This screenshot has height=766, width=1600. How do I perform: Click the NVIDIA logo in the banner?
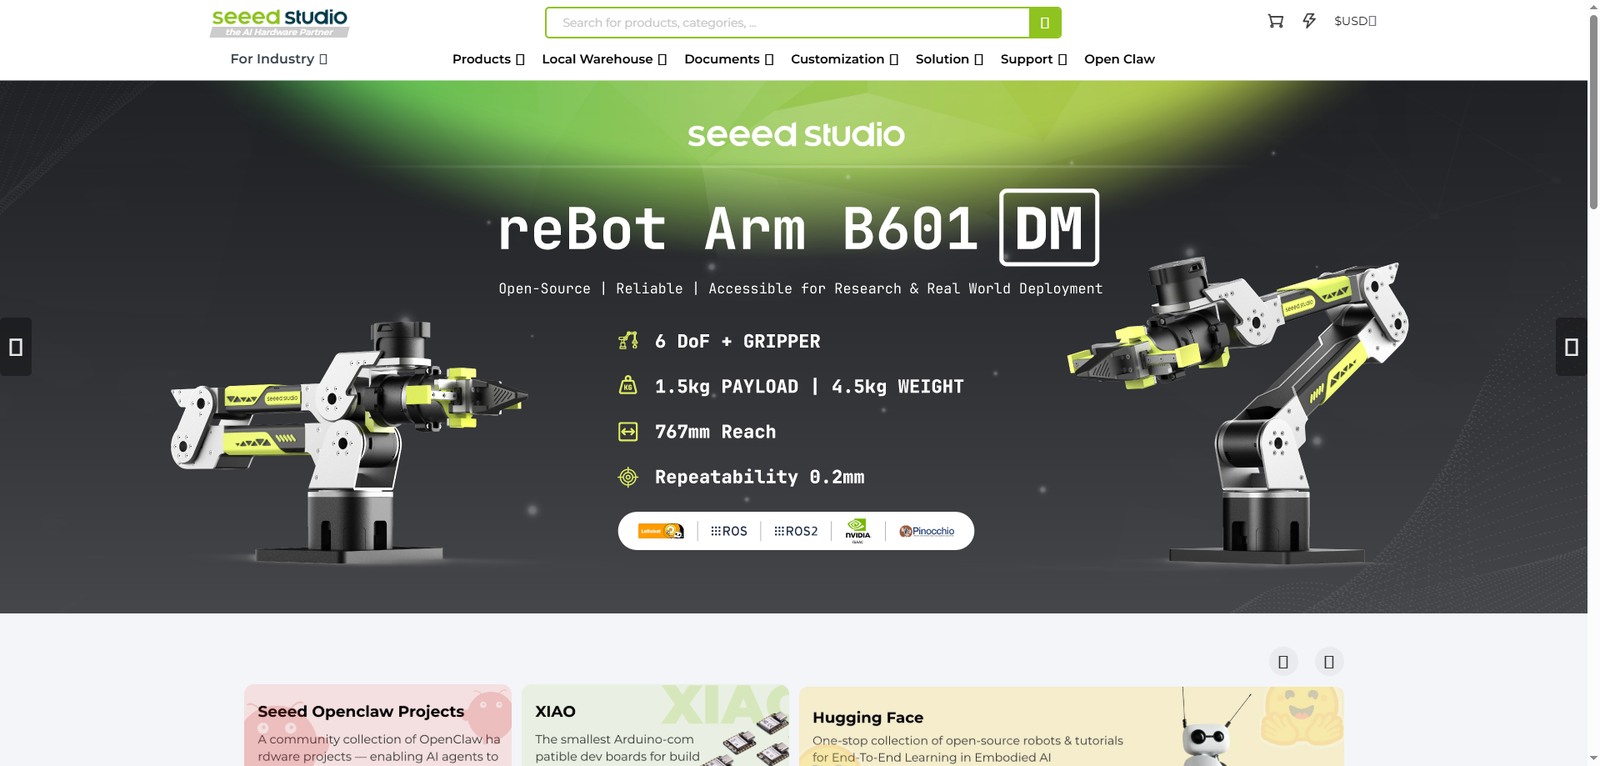[x=858, y=530]
